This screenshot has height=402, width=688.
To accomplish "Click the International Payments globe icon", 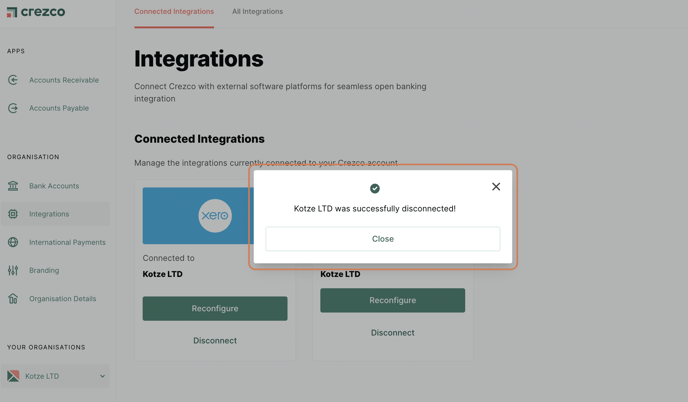I will pyautogui.click(x=13, y=242).
